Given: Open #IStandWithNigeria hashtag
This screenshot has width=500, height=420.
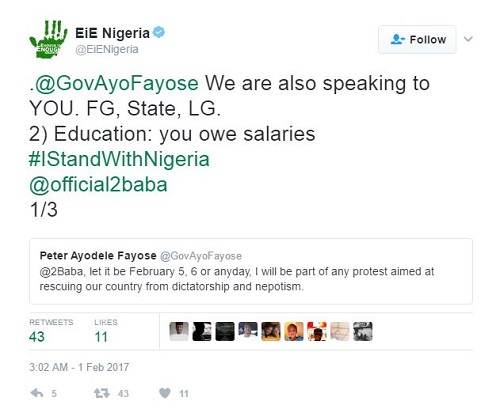Looking at the screenshot, I should (119, 159).
